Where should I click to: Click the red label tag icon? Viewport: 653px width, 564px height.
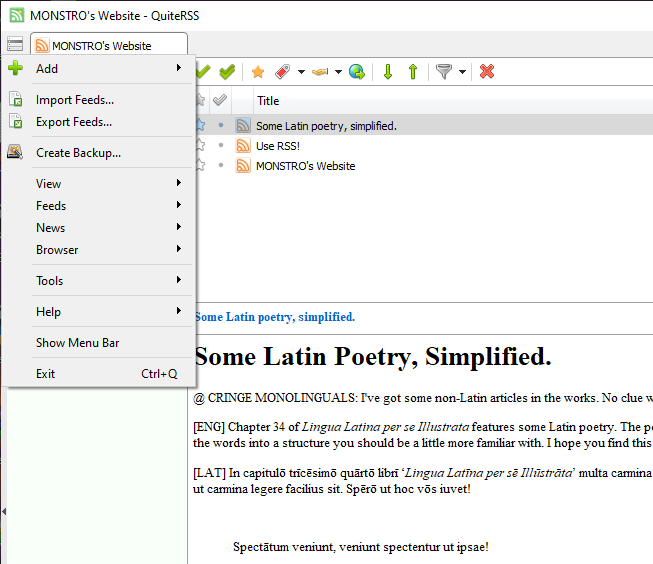[x=282, y=72]
